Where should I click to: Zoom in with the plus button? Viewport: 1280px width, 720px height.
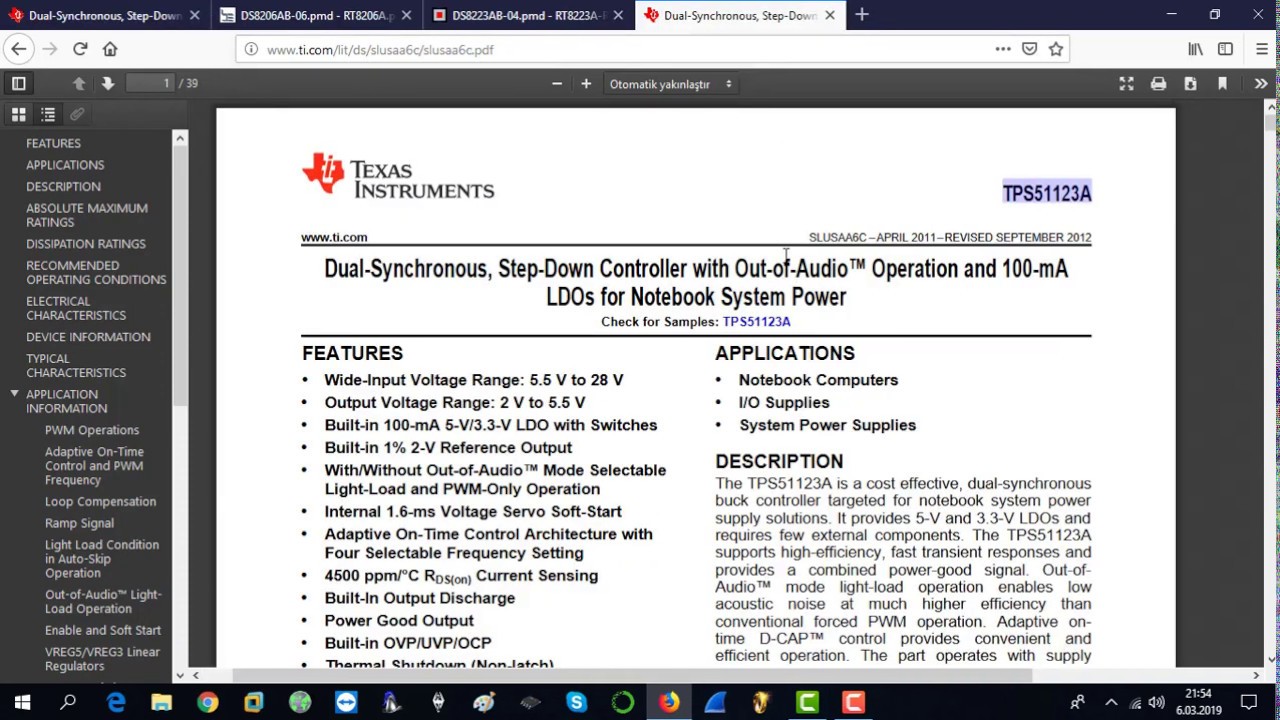pyautogui.click(x=586, y=84)
